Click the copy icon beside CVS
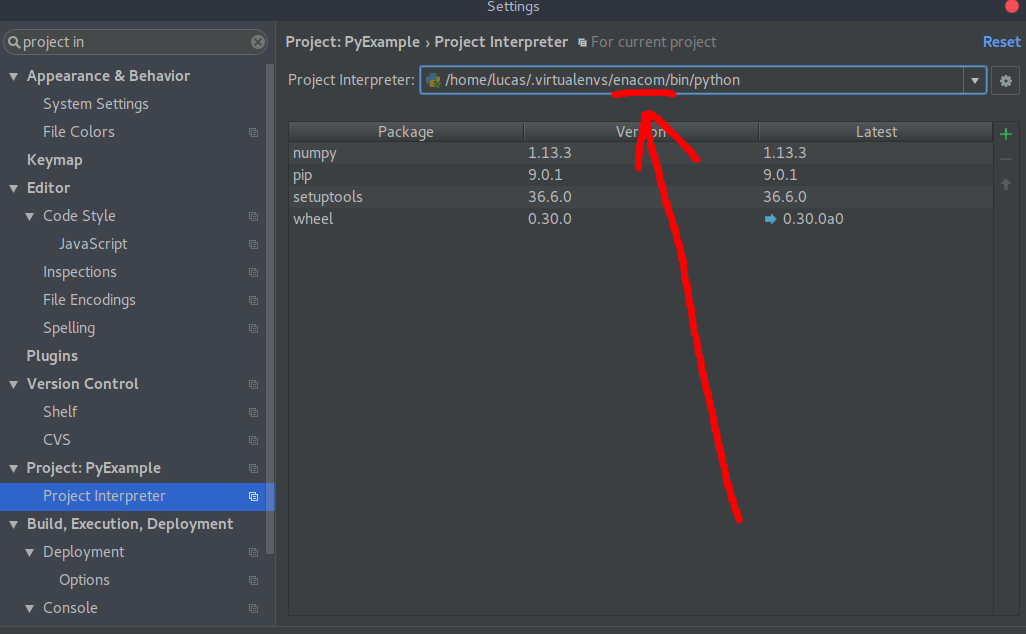The height and width of the screenshot is (634, 1026). [x=253, y=440]
